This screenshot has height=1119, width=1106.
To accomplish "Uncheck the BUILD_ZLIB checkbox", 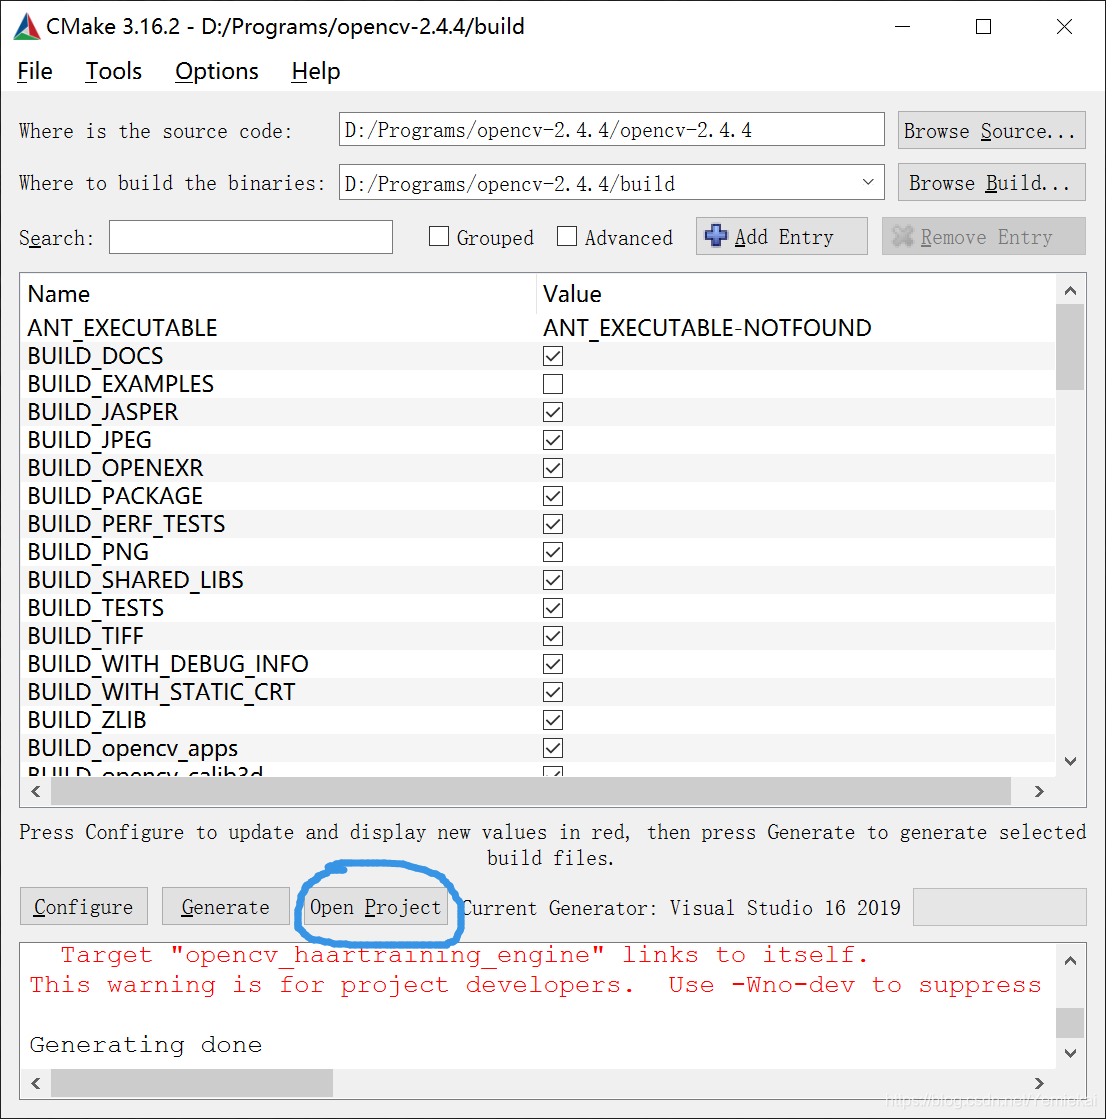I will pyautogui.click(x=553, y=720).
